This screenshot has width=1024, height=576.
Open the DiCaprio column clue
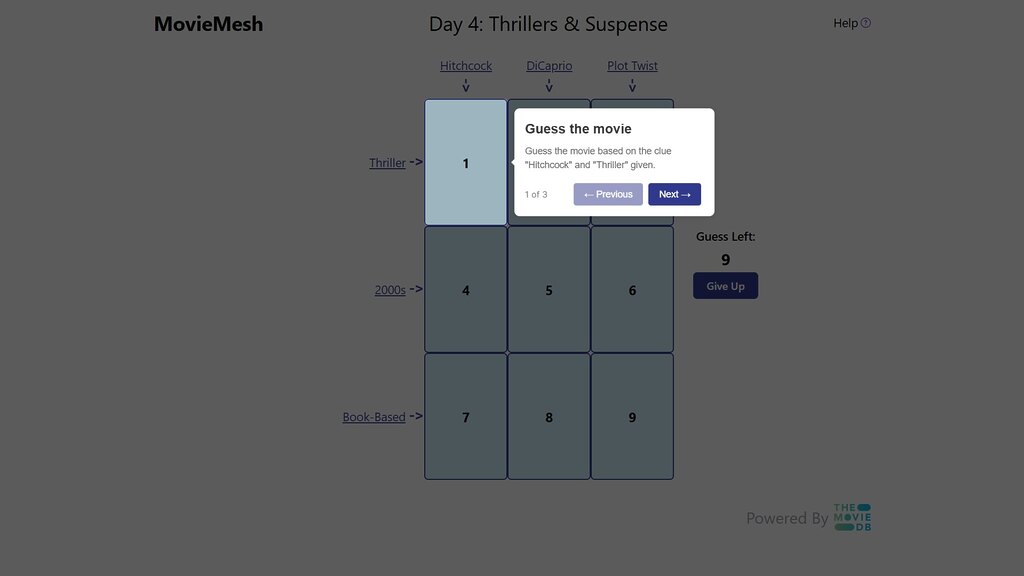click(549, 65)
